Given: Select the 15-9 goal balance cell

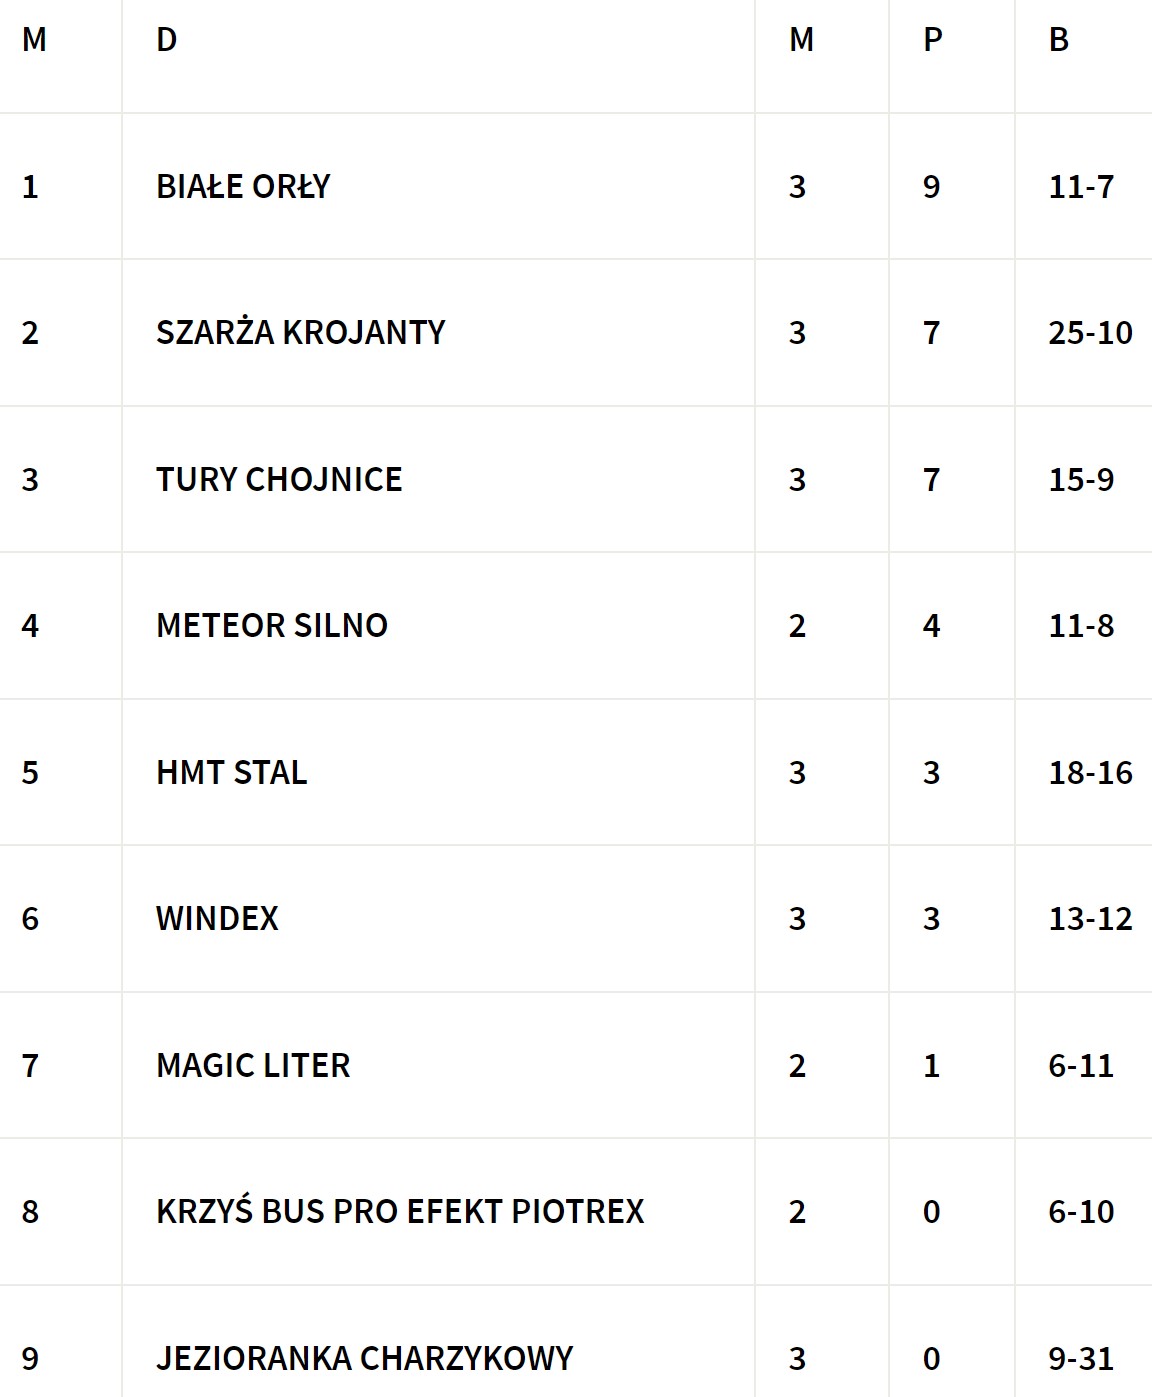Looking at the screenshot, I should pyautogui.click(x=1081, y=480).
